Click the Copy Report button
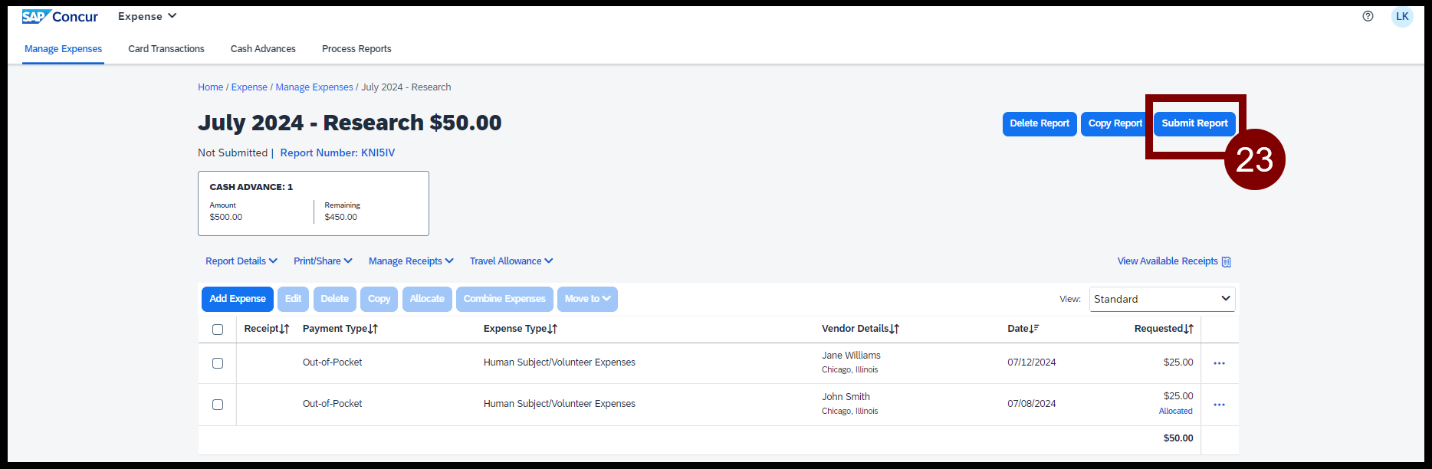Viewport: 1432px width, 469px height. (1115, 124)
